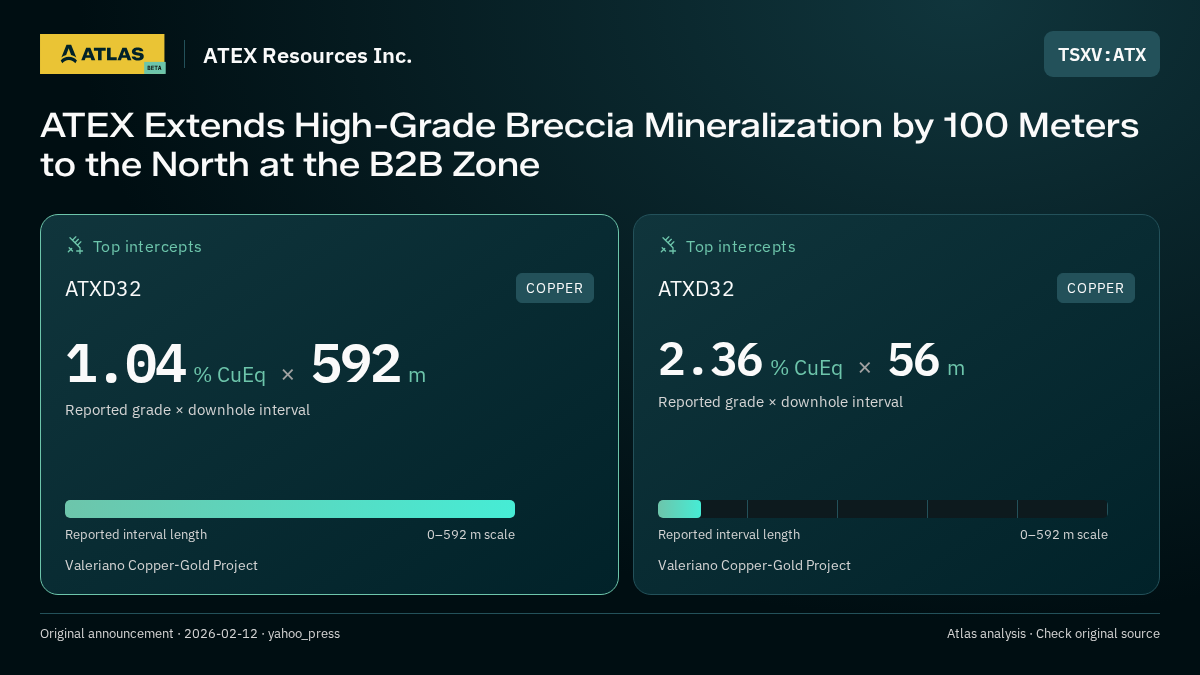Click the 1.04 grade value

tap(126, 364)
